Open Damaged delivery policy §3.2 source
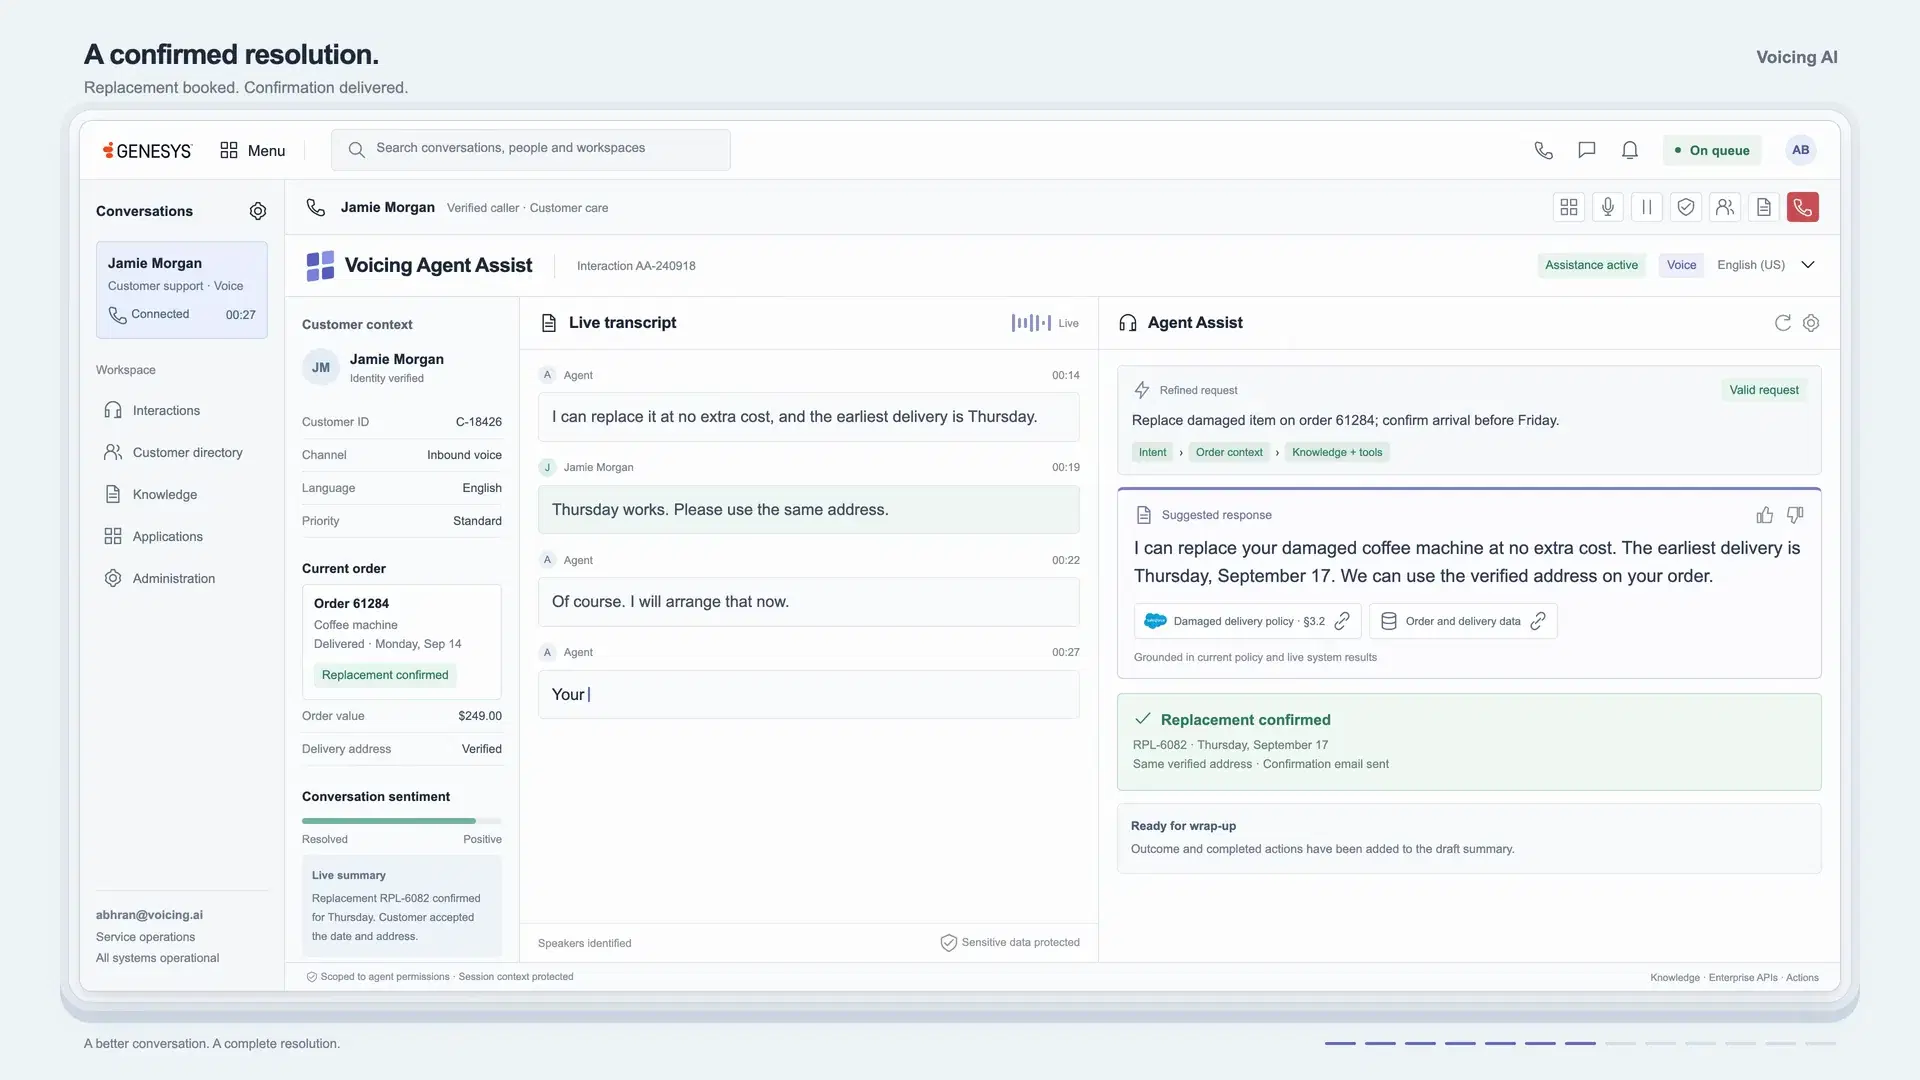This screenshot has height=1080, width=1920. [1247, 621]
